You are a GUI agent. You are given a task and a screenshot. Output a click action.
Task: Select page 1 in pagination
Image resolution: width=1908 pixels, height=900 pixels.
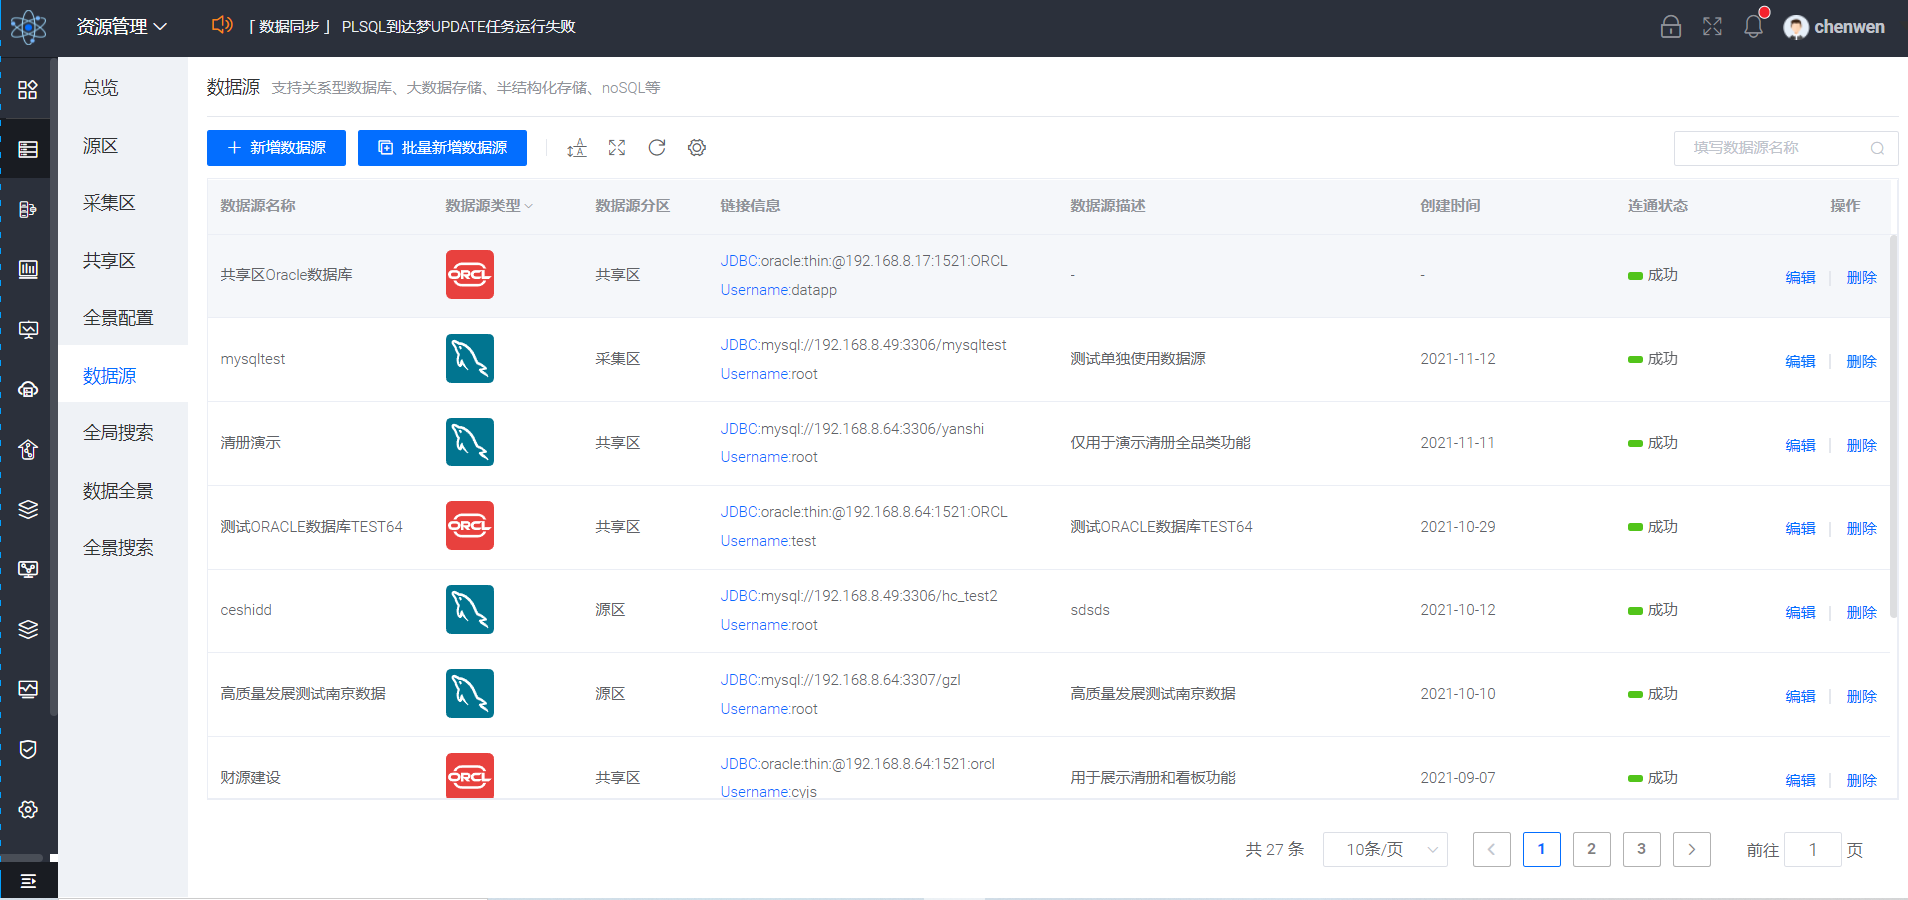pos(1542,850)
